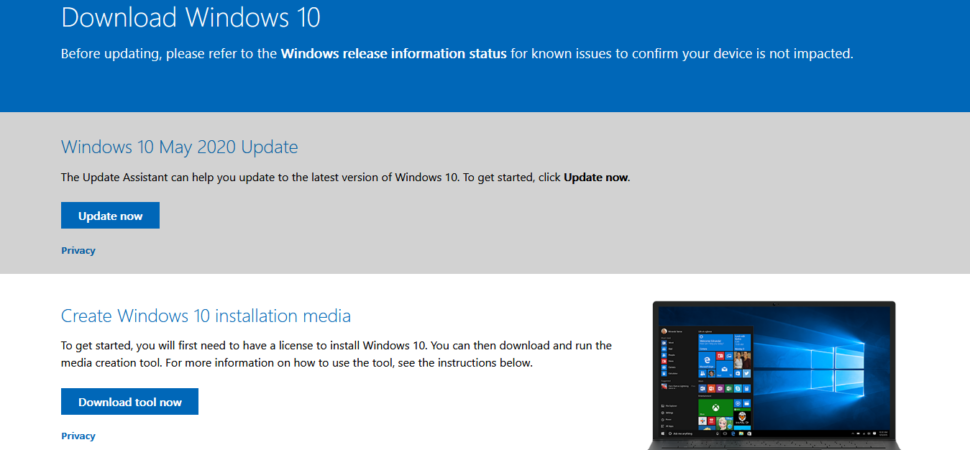Select the Windows 10 May 2020 Update heading
This screenshot has width=970, height=450.
point(179,147)
